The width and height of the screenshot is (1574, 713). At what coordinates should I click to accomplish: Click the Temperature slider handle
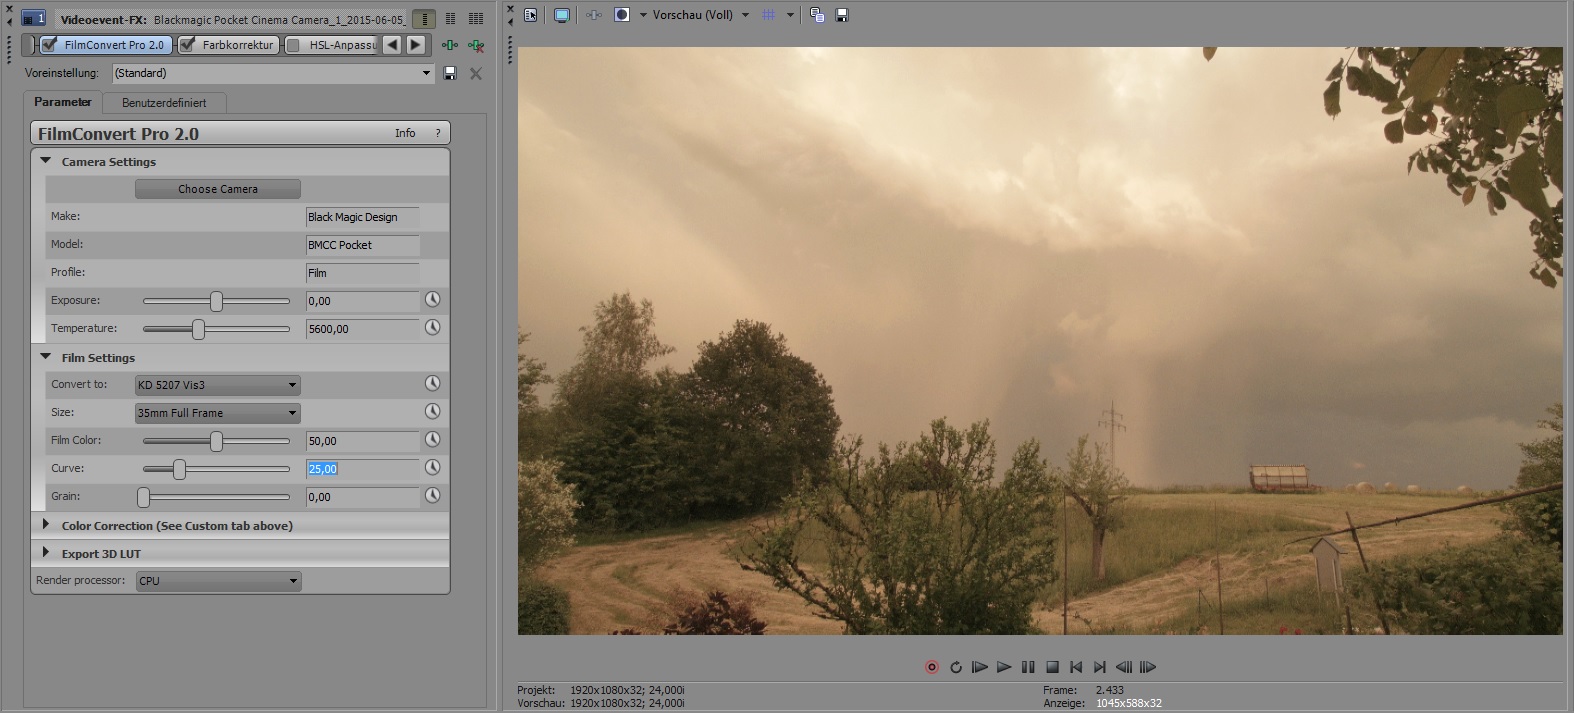pyautogui.click(x=198, y=329)
